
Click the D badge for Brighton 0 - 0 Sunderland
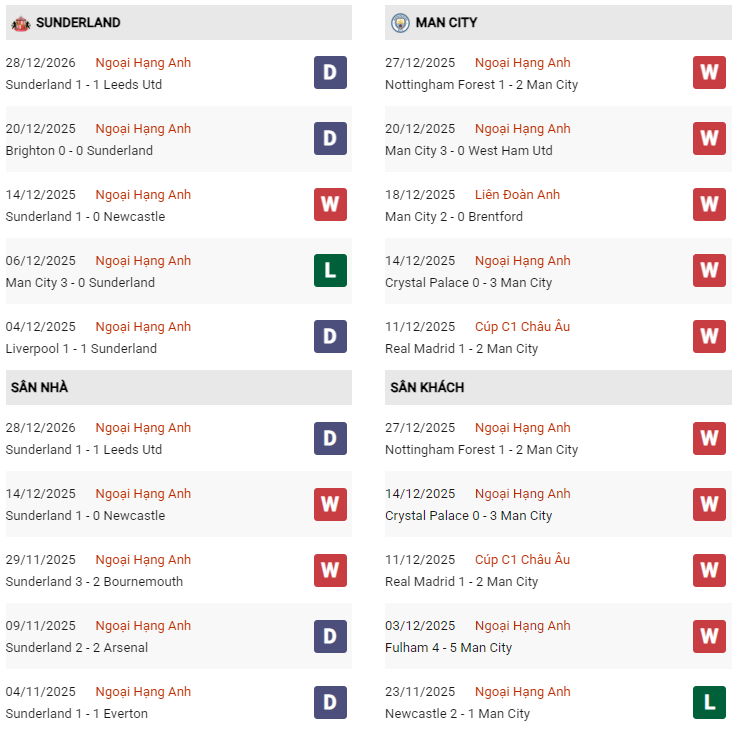tap(330, 139)
